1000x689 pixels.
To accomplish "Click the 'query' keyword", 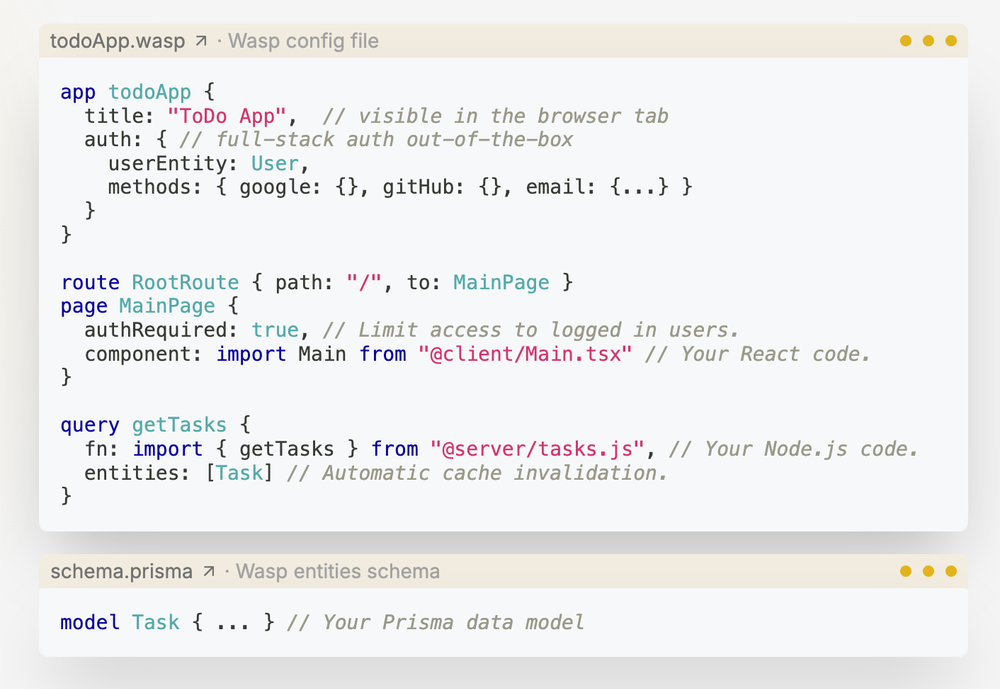I will (90, 426).
